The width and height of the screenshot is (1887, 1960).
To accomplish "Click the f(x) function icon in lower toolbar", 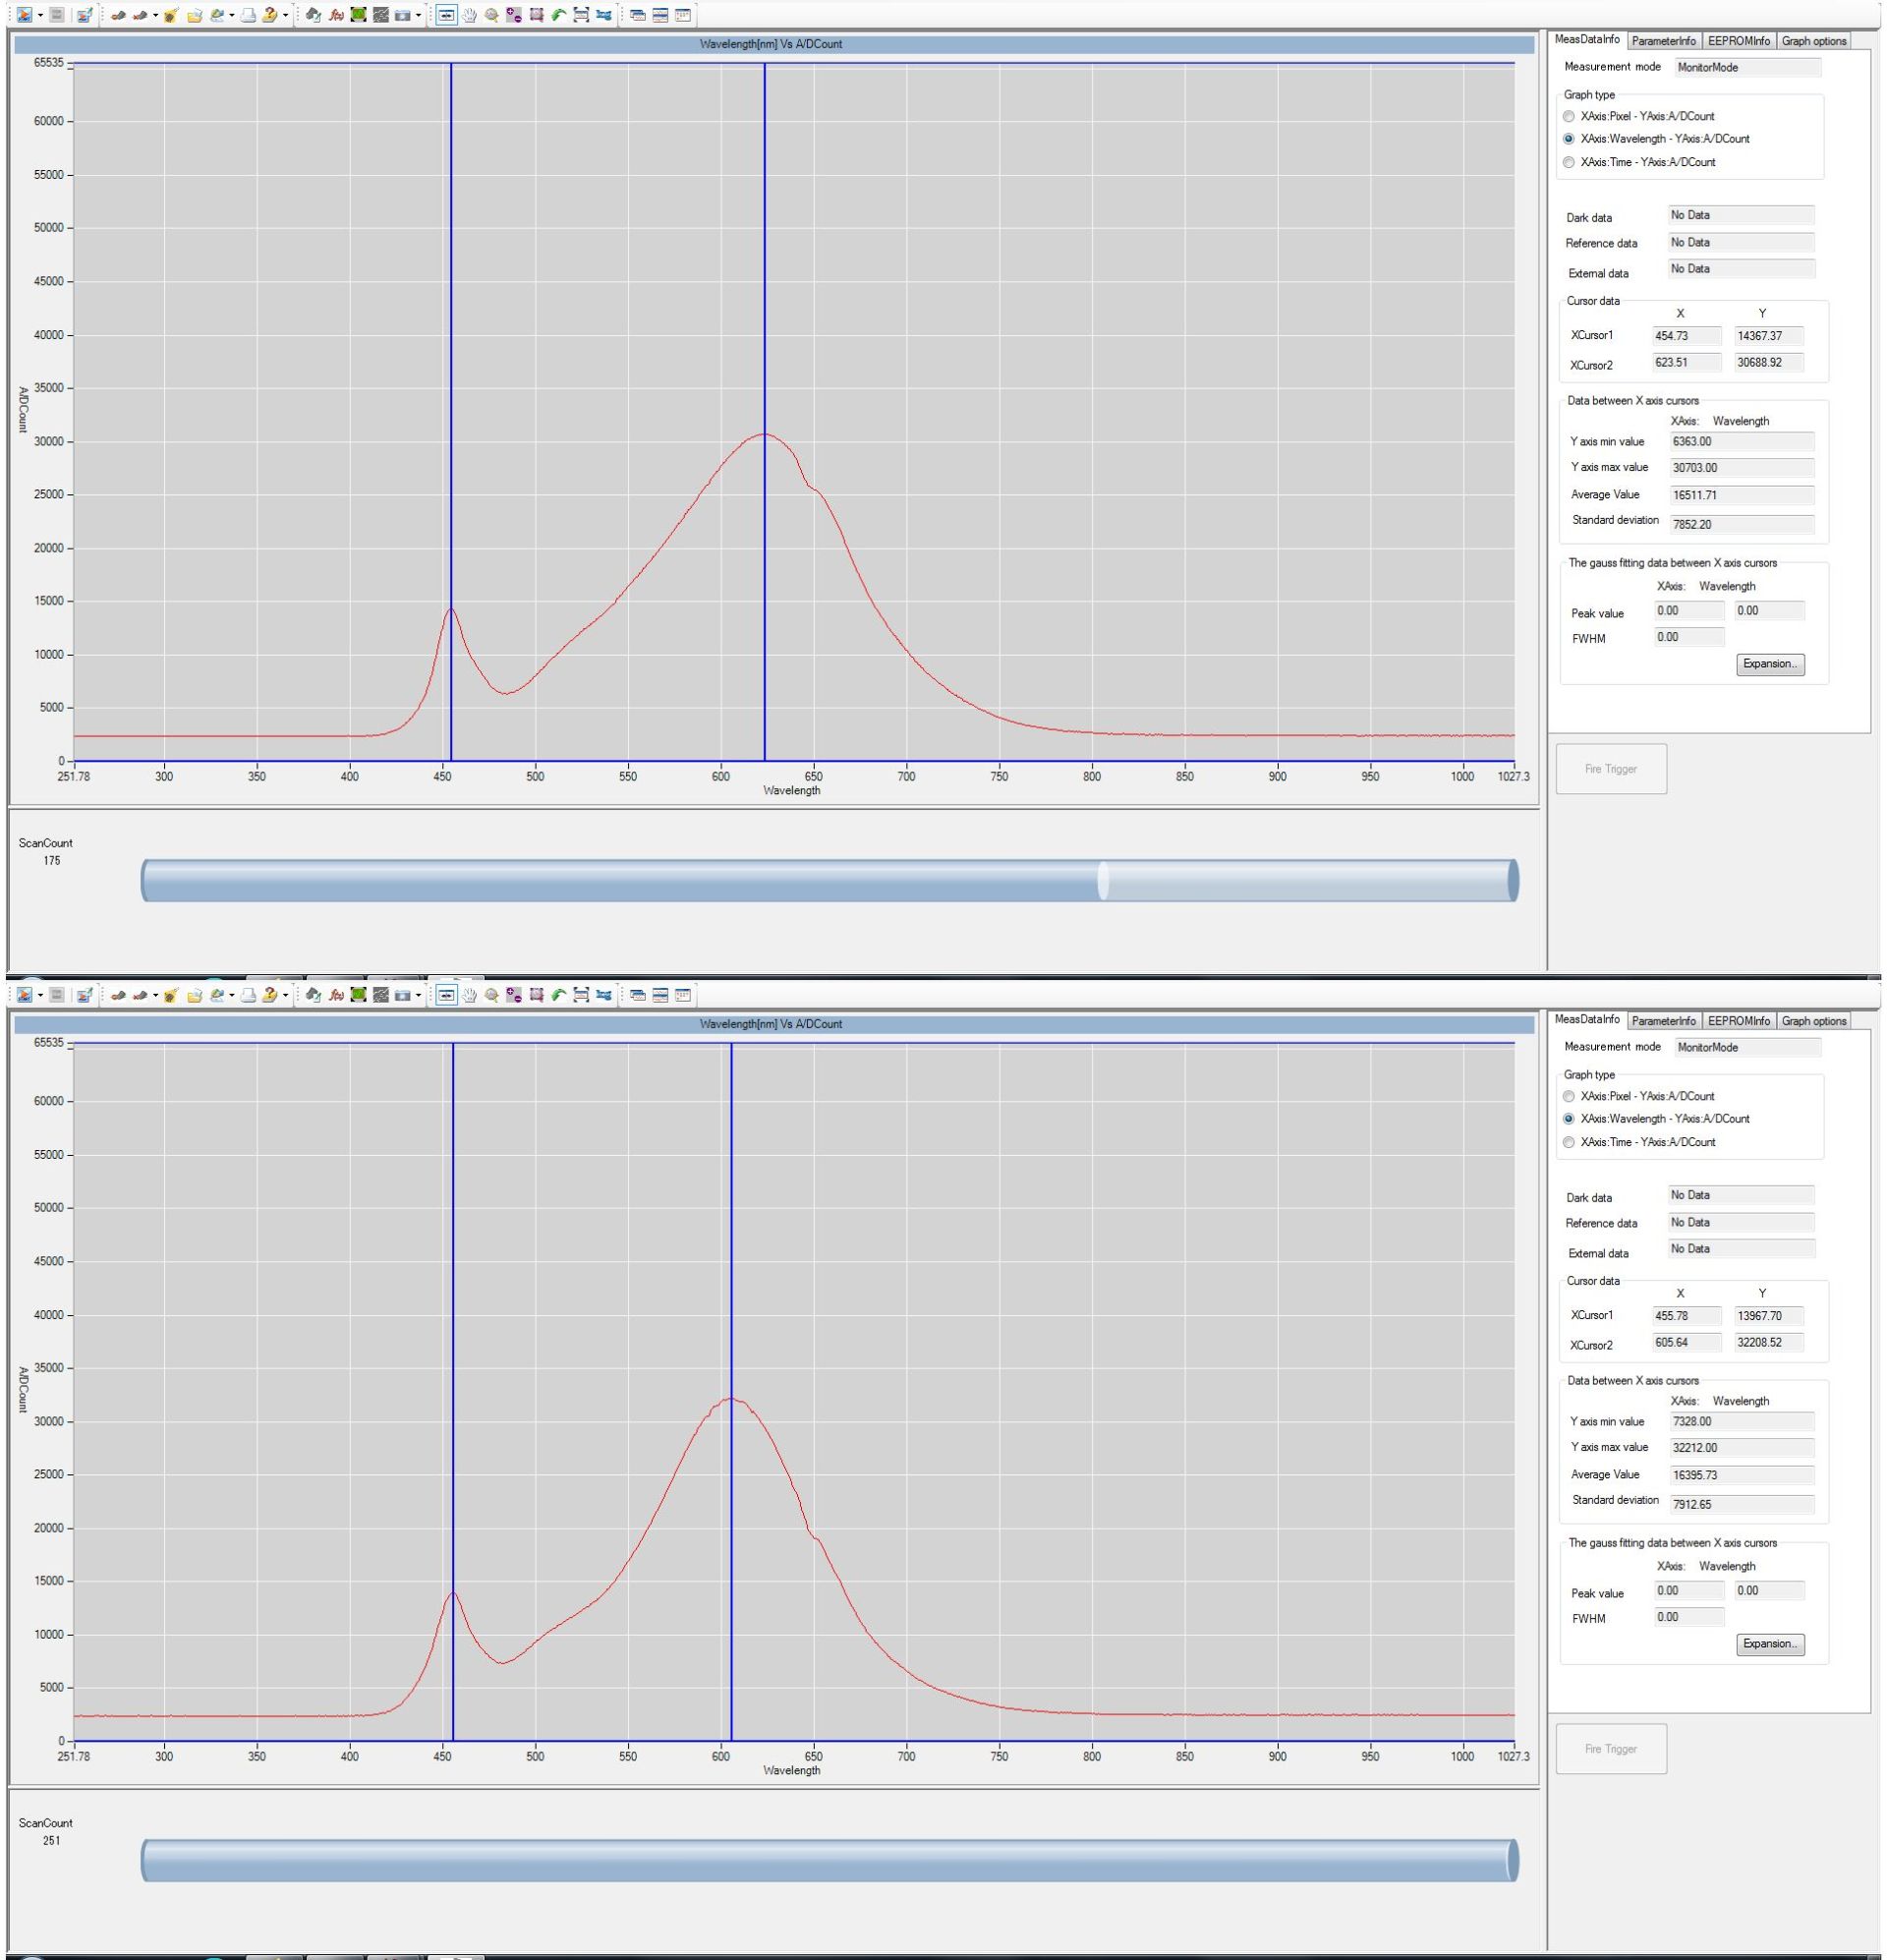I will point(336,995).
